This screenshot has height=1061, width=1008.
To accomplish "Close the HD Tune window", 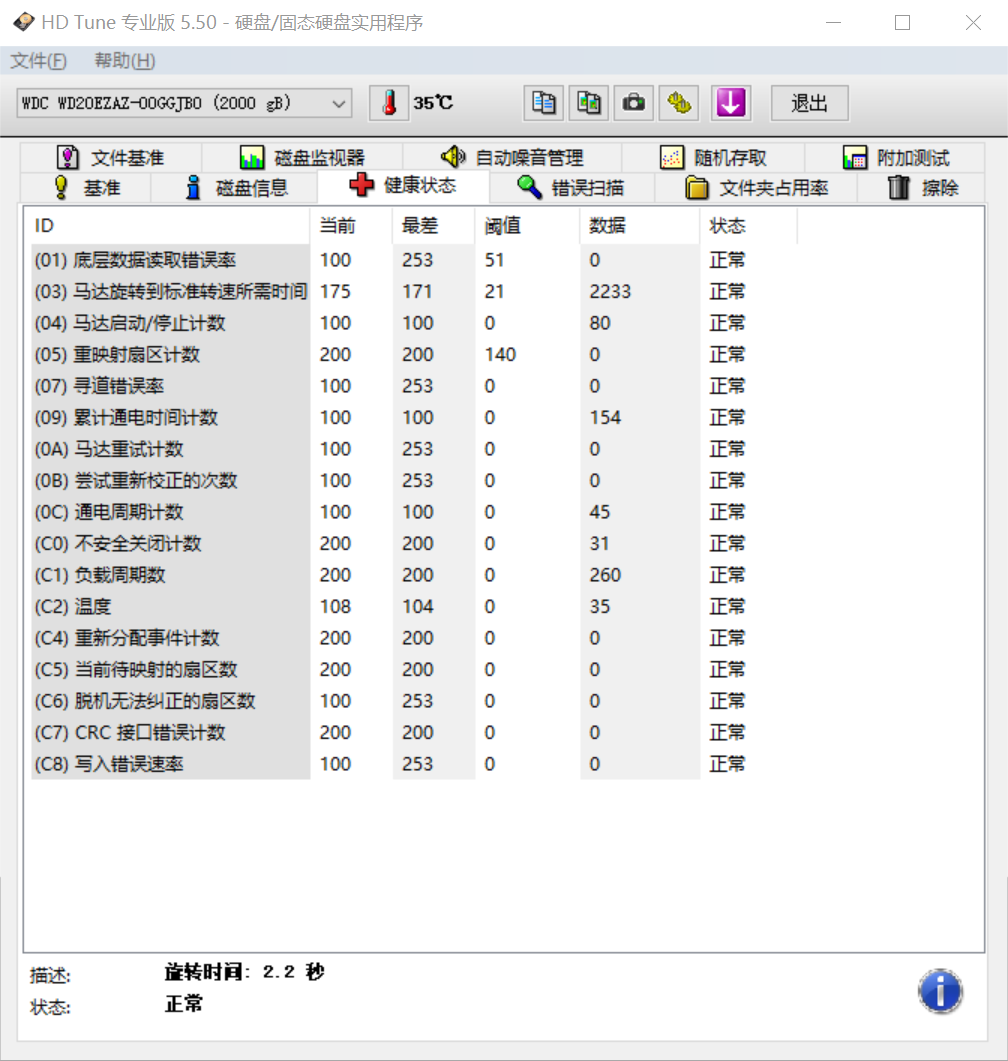I will pyautogui.click(x=973, y=23).
